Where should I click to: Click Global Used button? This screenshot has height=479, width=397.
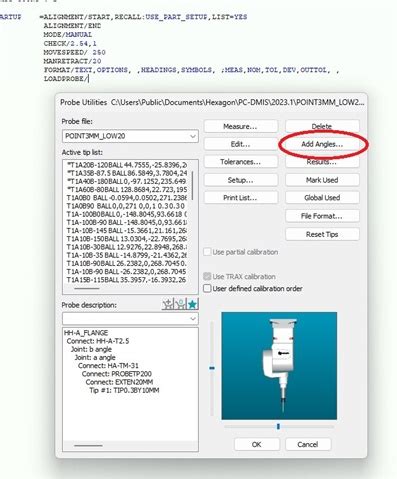[x=322, y=198]
